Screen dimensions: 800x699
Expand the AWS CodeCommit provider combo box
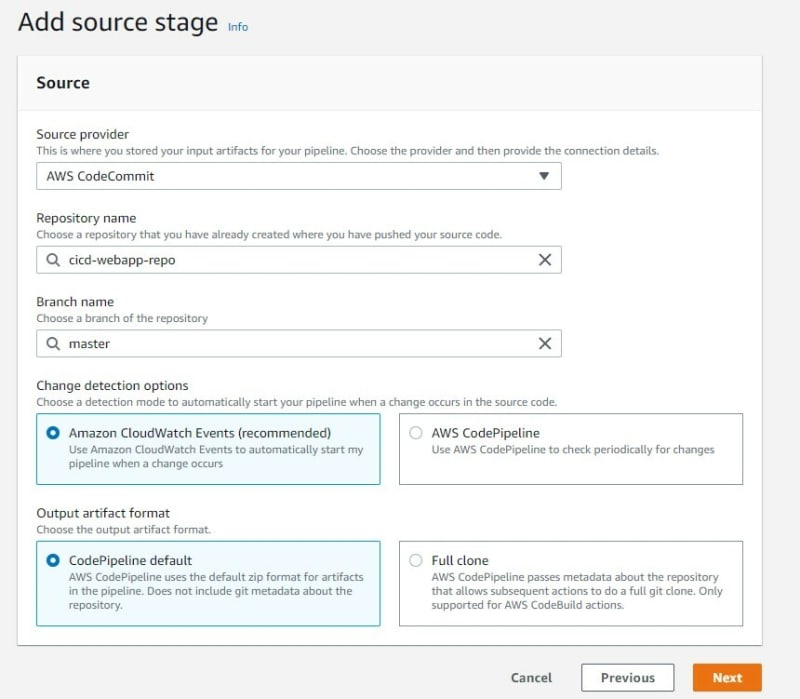[x=299, y=176]
